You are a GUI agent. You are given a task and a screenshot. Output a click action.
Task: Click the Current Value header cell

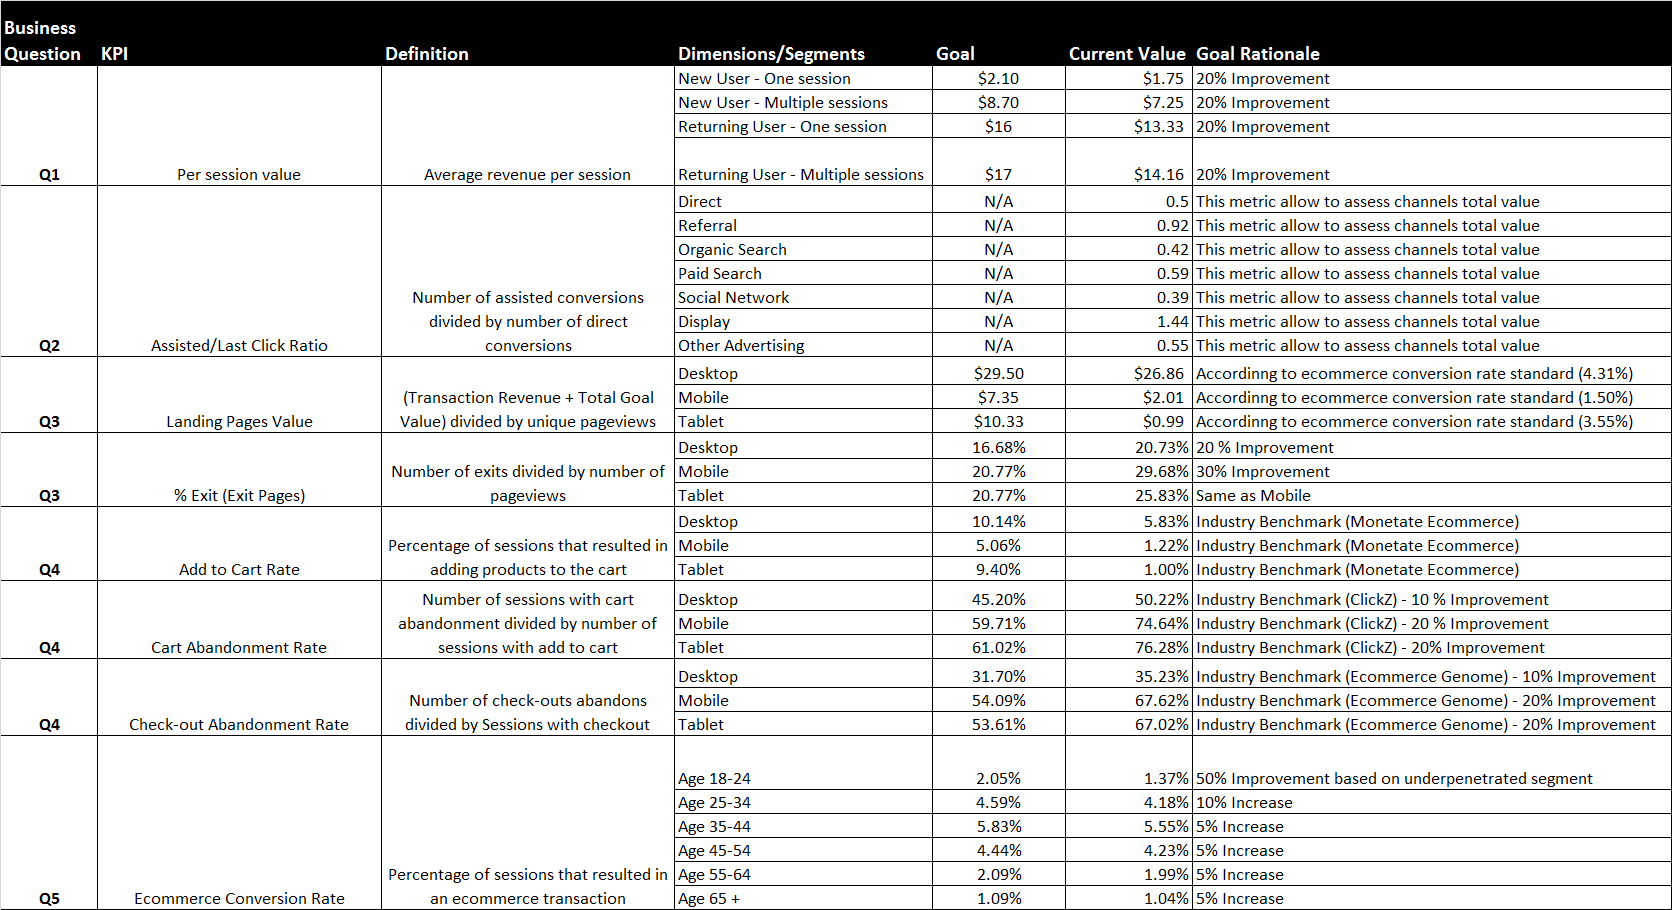click(1126, 54)
